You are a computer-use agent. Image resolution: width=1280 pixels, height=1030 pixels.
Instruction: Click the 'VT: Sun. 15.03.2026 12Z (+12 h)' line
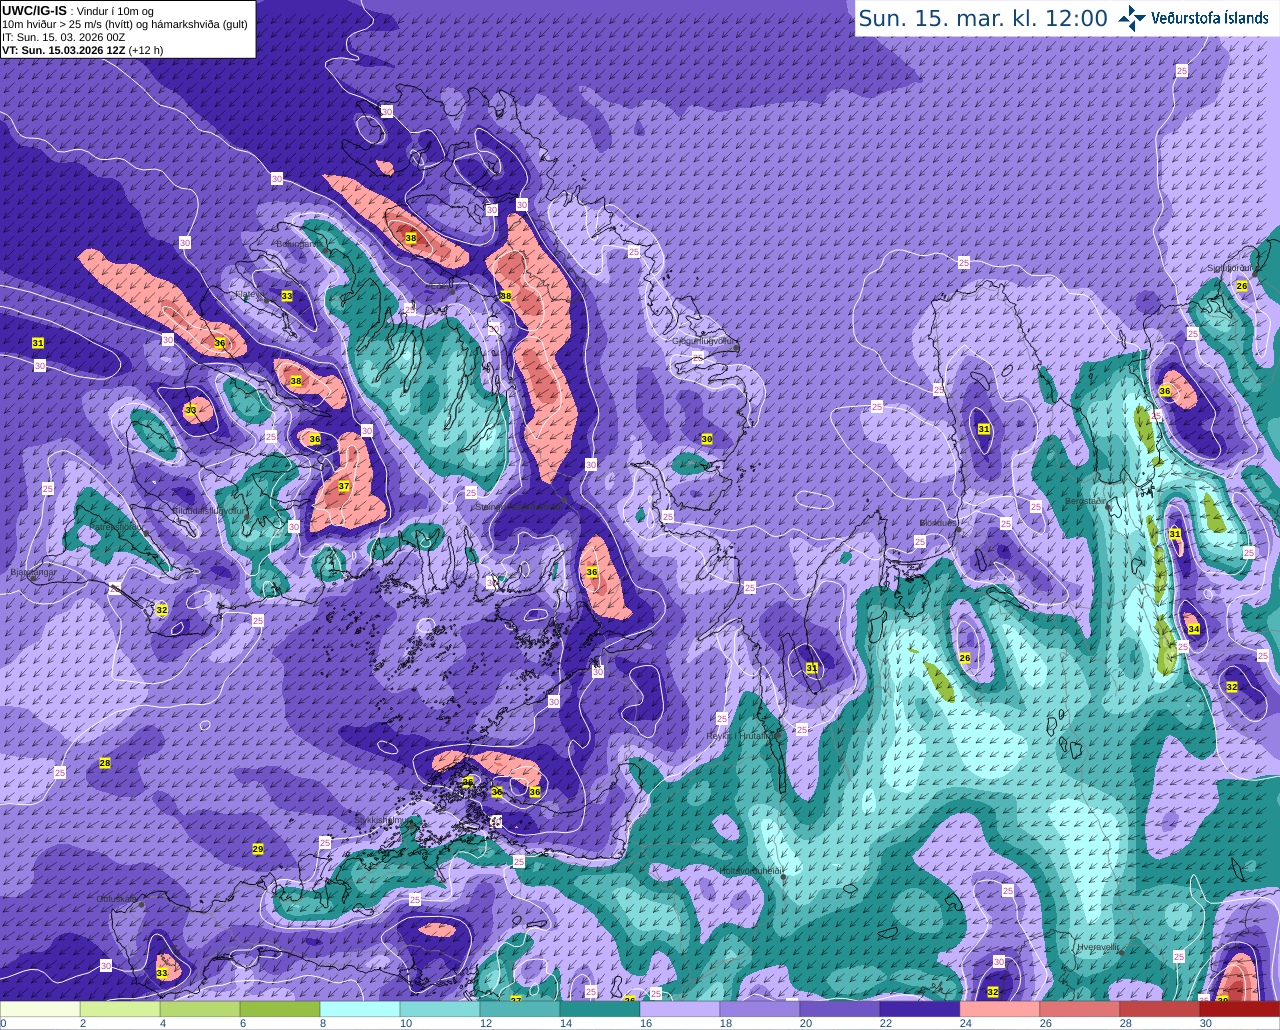click(x=82, y=50)
